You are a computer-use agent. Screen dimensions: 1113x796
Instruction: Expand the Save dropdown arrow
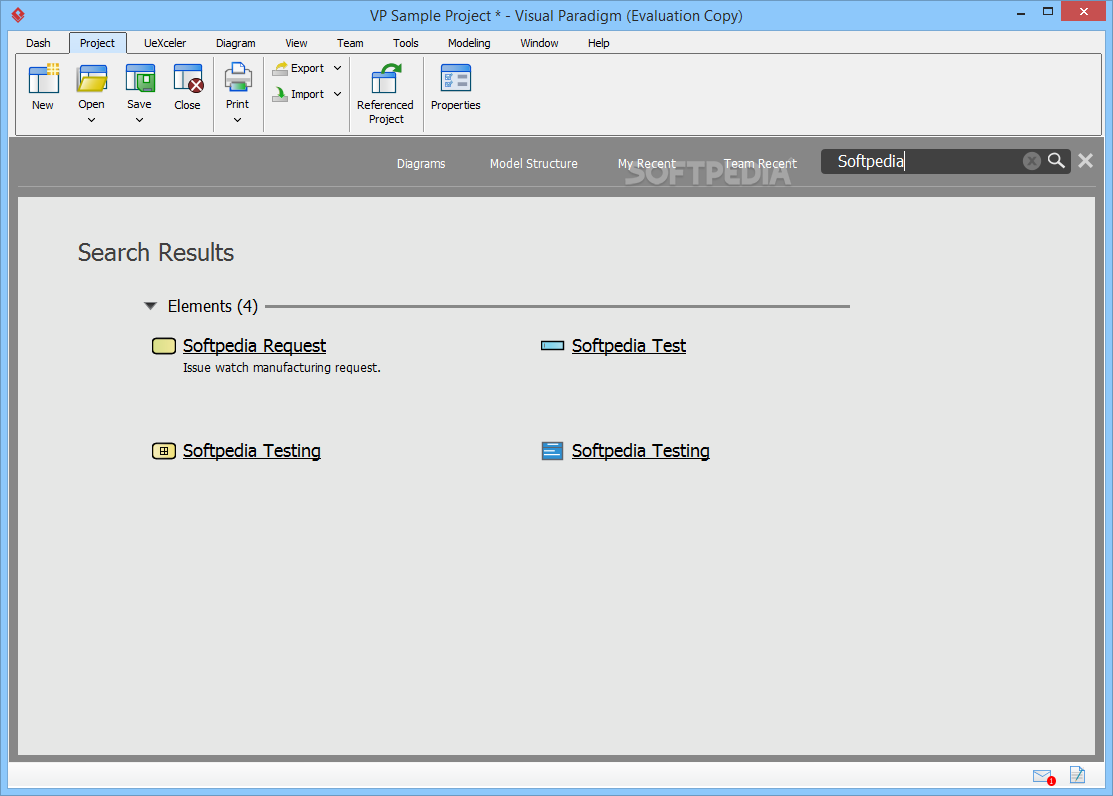[x=140, y=120]
